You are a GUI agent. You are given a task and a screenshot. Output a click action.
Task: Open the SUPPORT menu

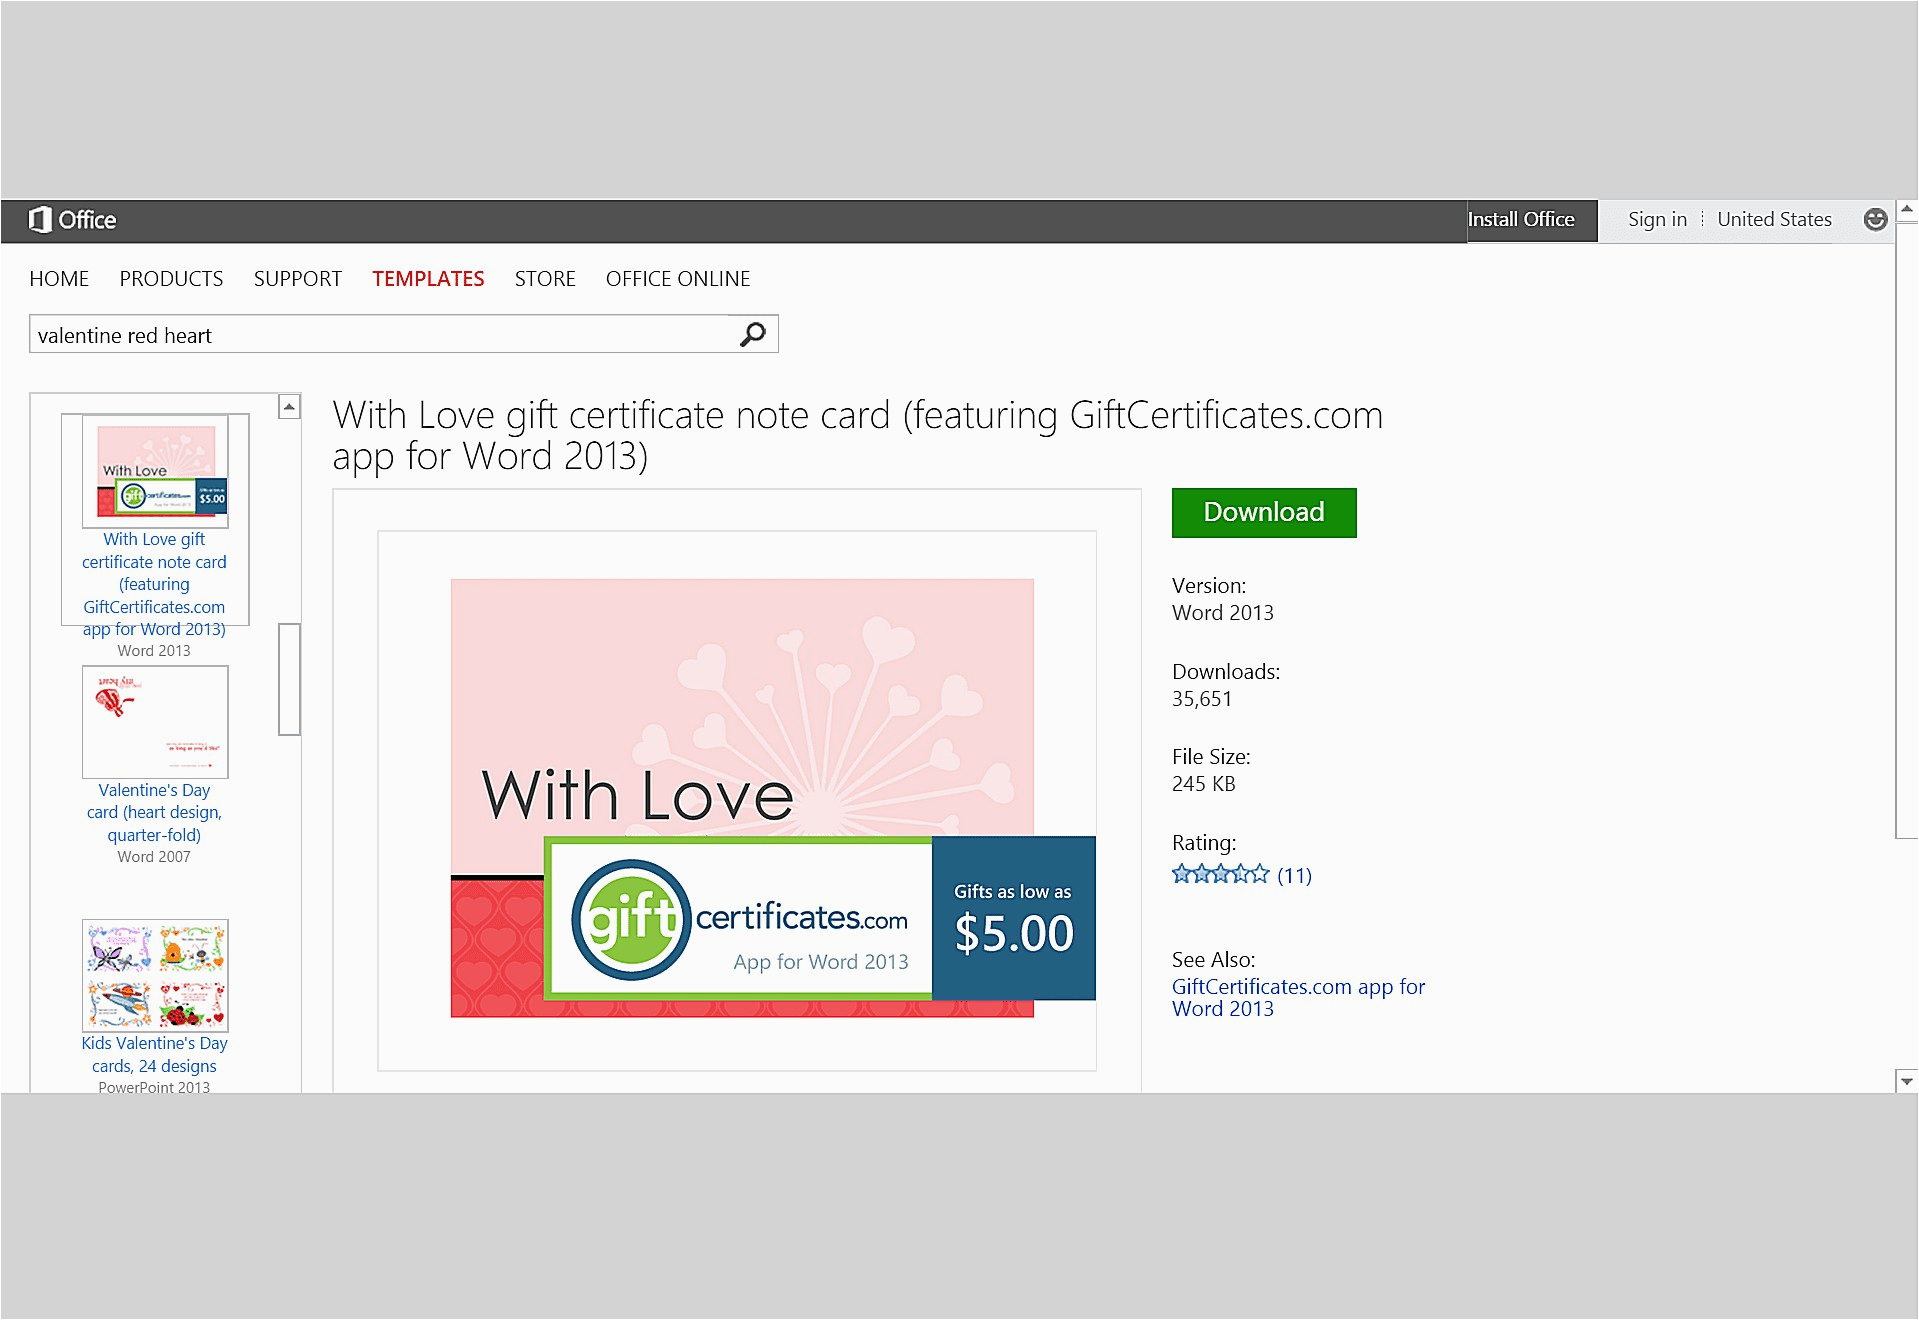(297, 279)
